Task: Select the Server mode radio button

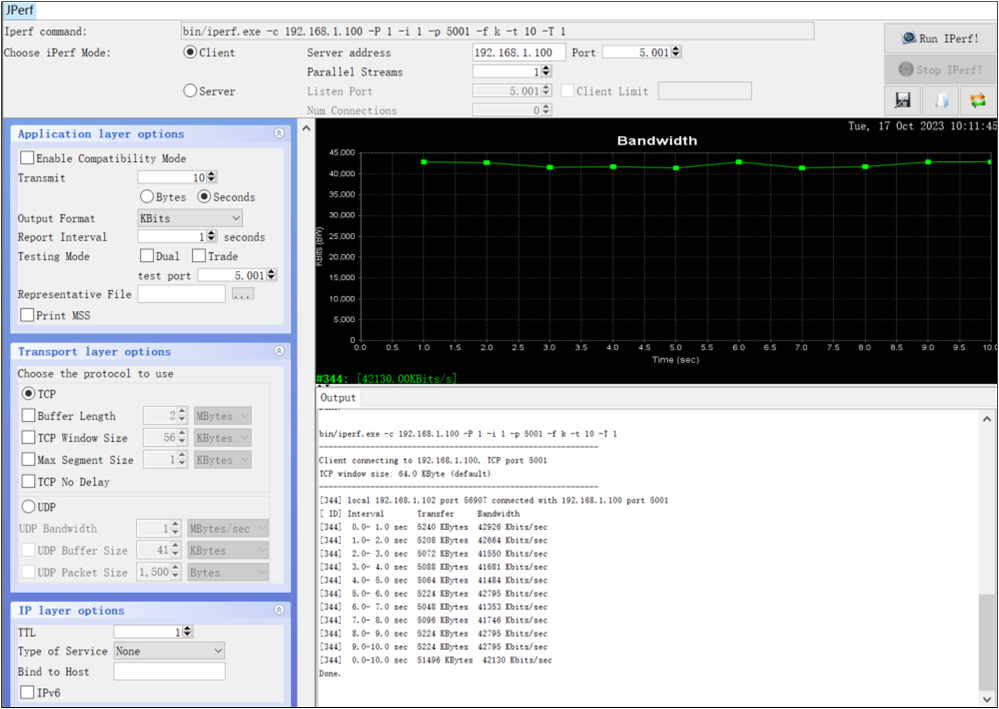Action: click(x=189, y=90)
